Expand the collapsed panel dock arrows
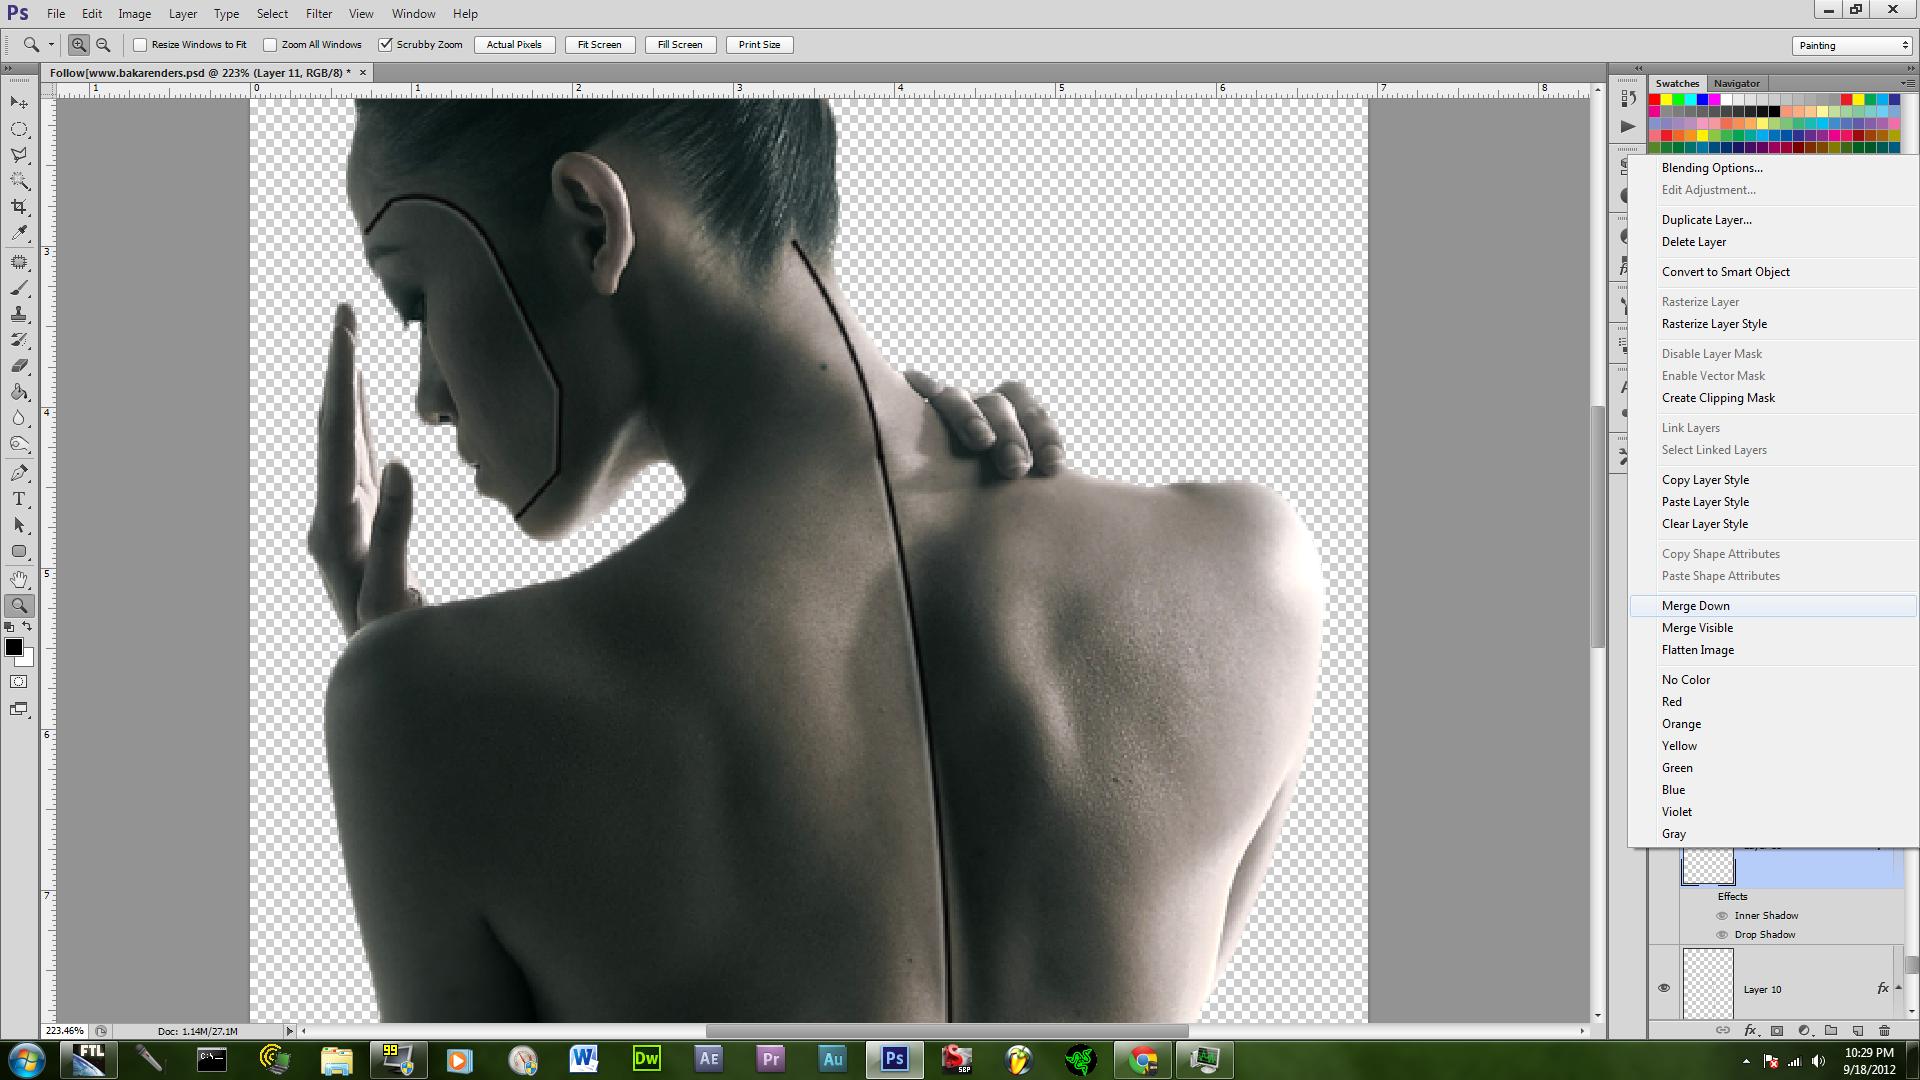The image size is (1920, 1080). click(x=1639, y=69)
